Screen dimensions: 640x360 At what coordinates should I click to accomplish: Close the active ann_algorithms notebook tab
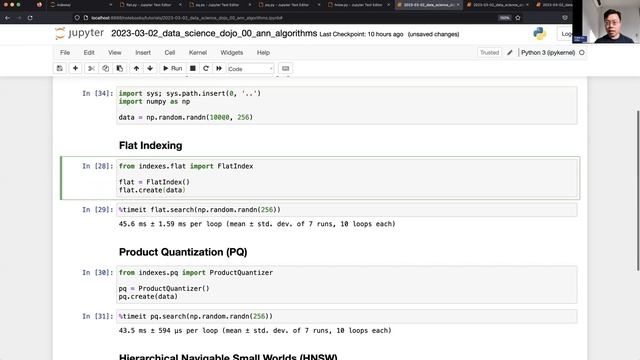tap(458, 5)
